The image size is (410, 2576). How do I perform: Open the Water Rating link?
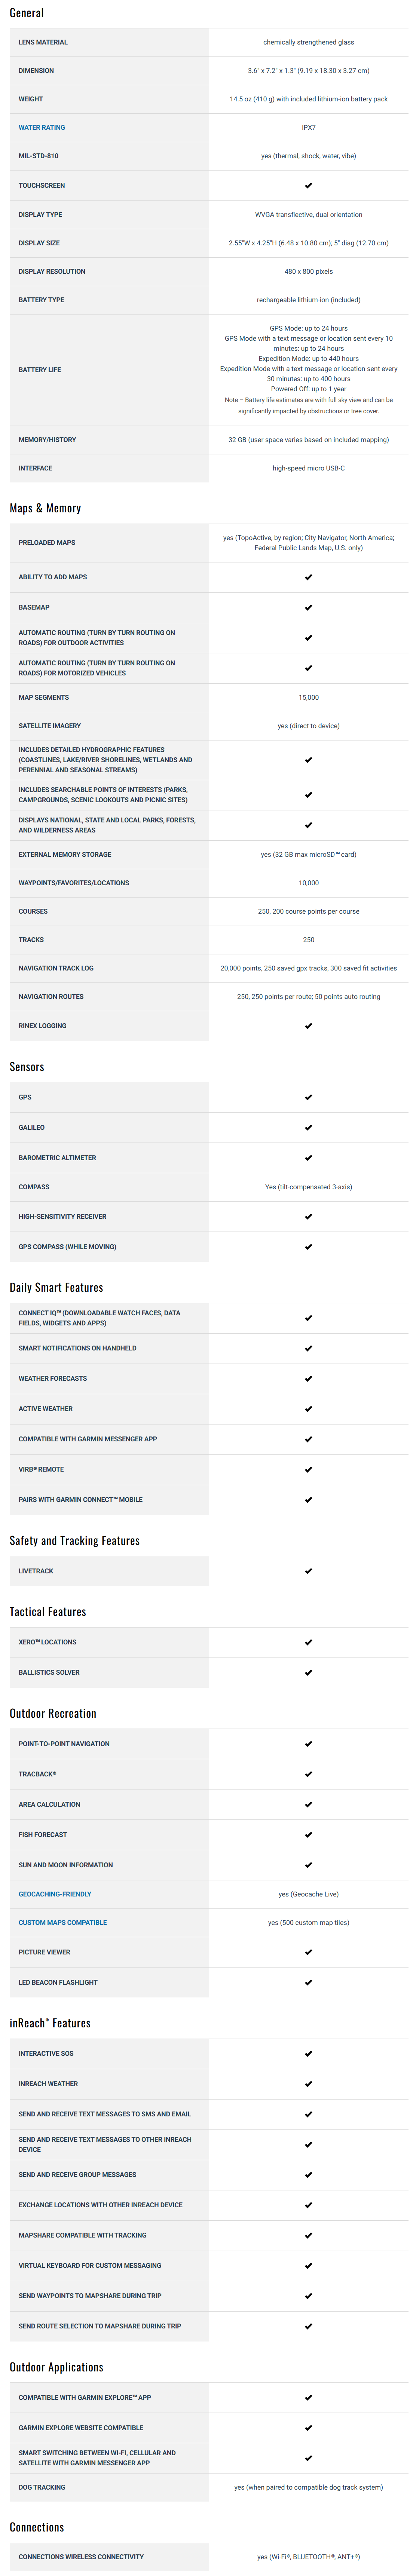[x=42, y=128]
